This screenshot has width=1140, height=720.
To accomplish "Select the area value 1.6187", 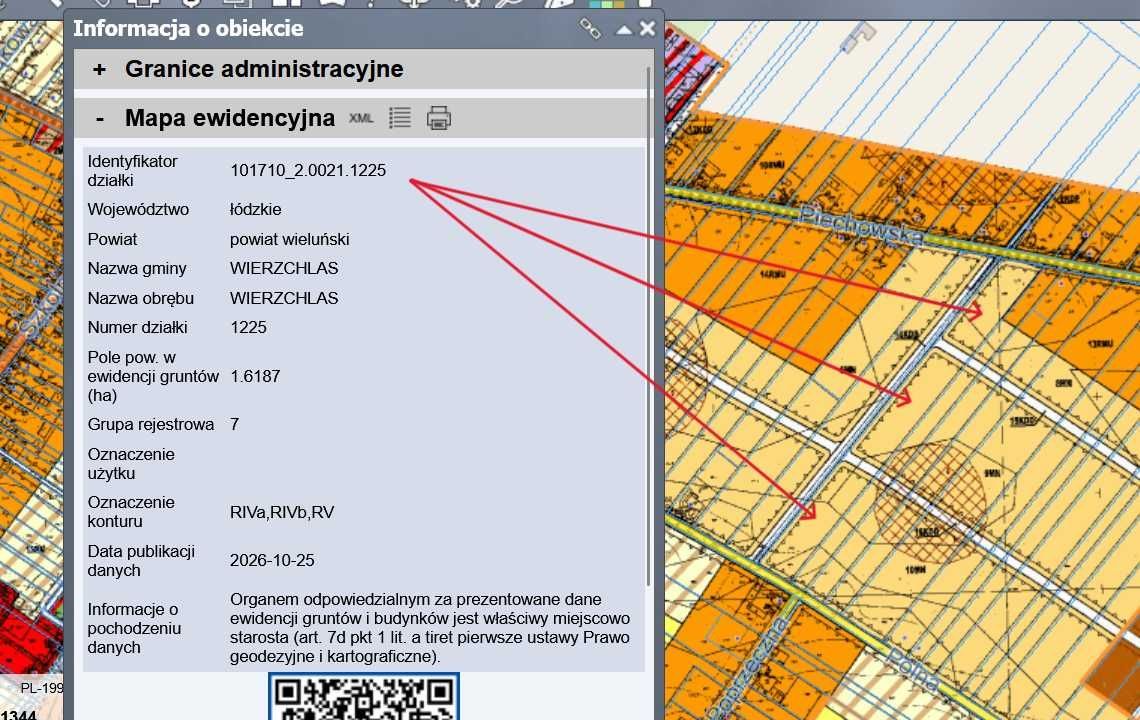I will (255, 377).
